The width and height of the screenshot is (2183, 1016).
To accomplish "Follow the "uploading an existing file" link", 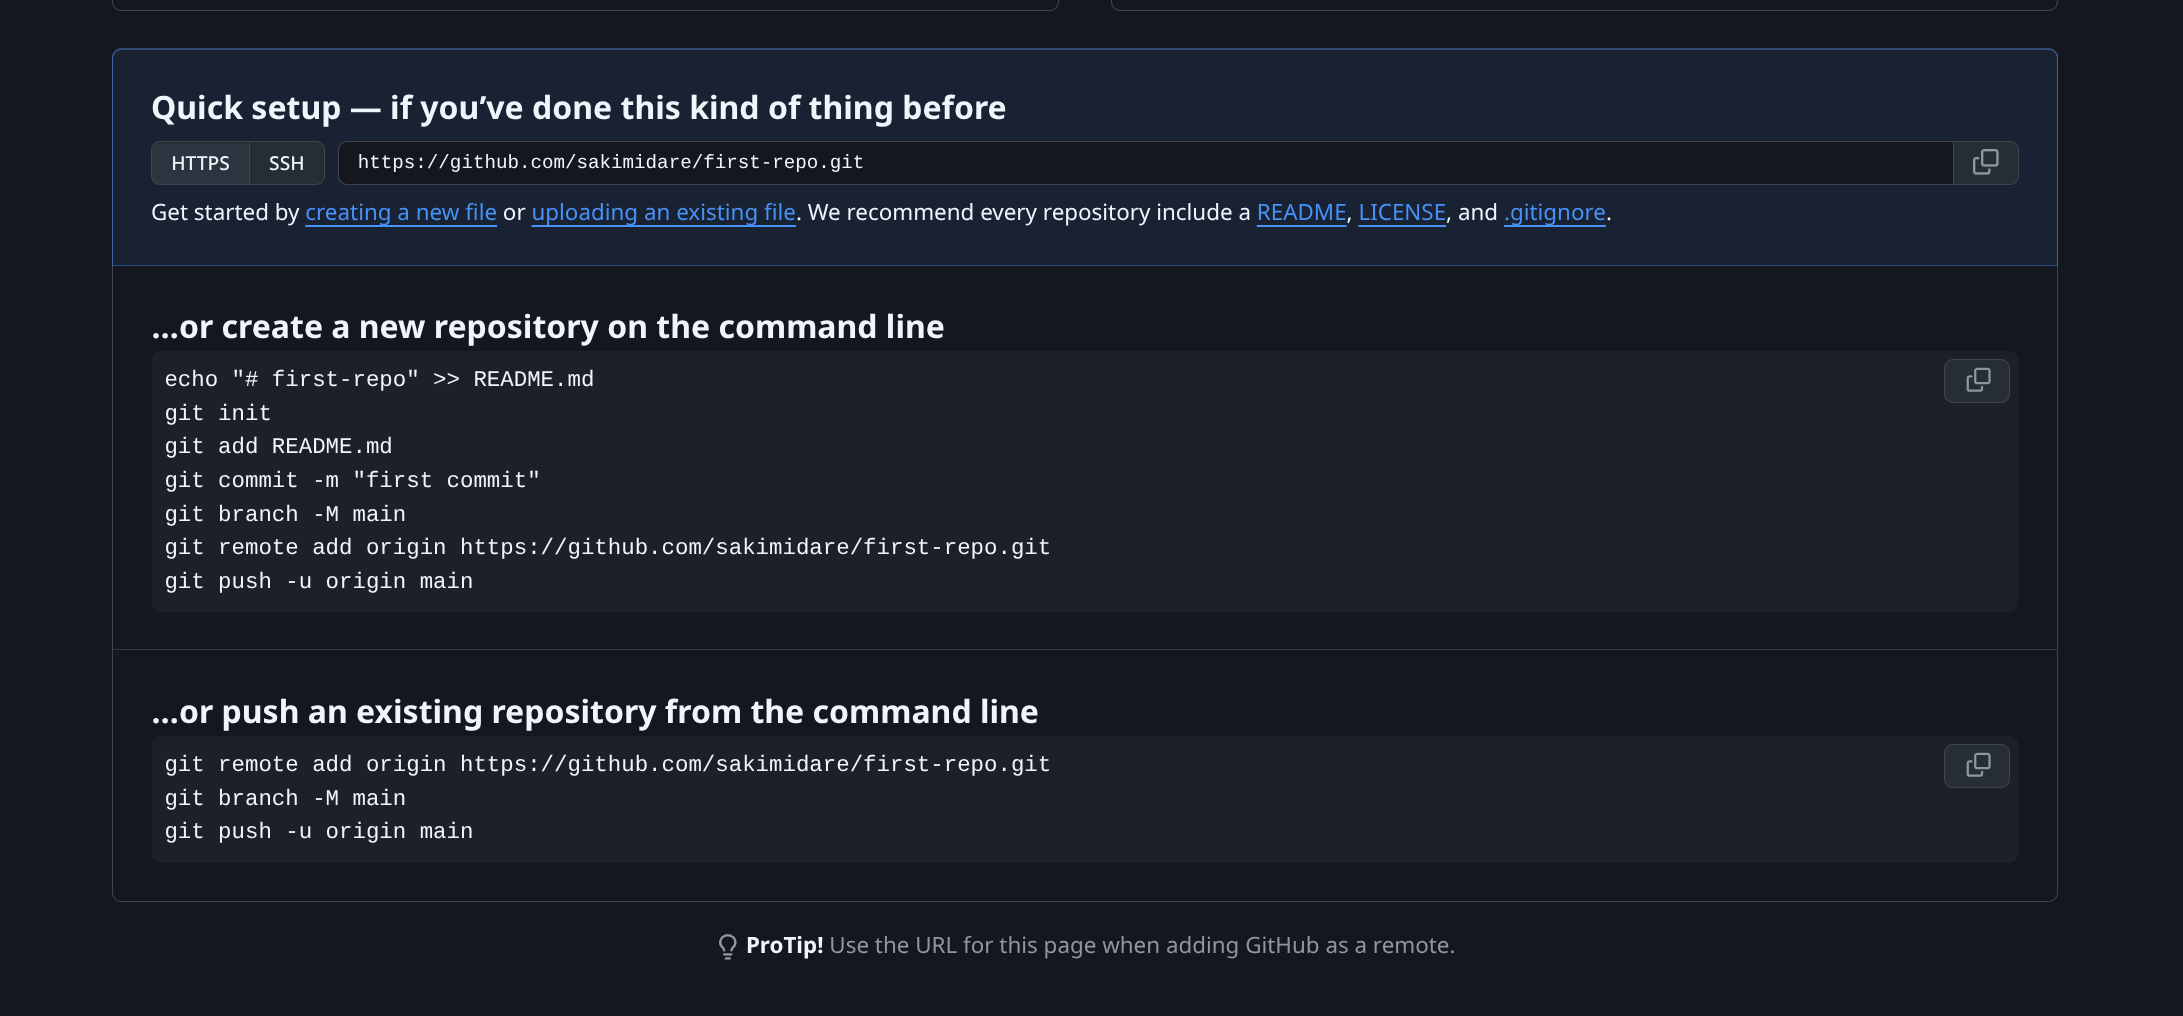I will [x=664, y=213].
